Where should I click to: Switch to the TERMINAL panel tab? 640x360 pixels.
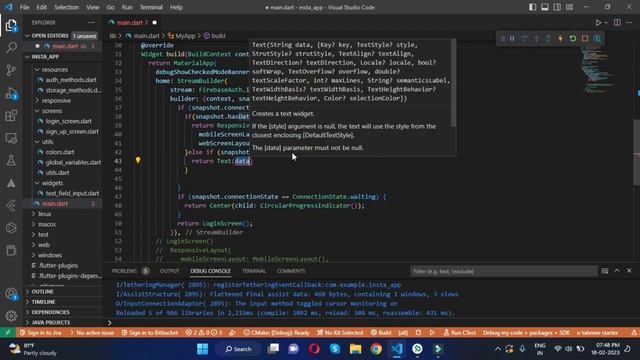[x=253, y=271]
